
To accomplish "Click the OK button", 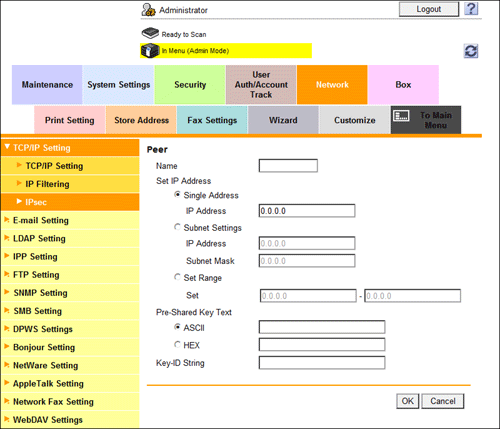I will point(407,401).
